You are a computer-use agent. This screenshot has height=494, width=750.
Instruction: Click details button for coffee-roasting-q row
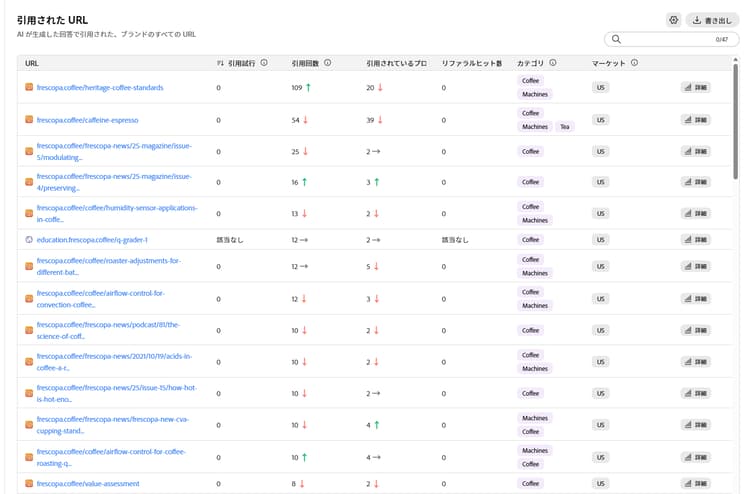(x=695, y=458)
